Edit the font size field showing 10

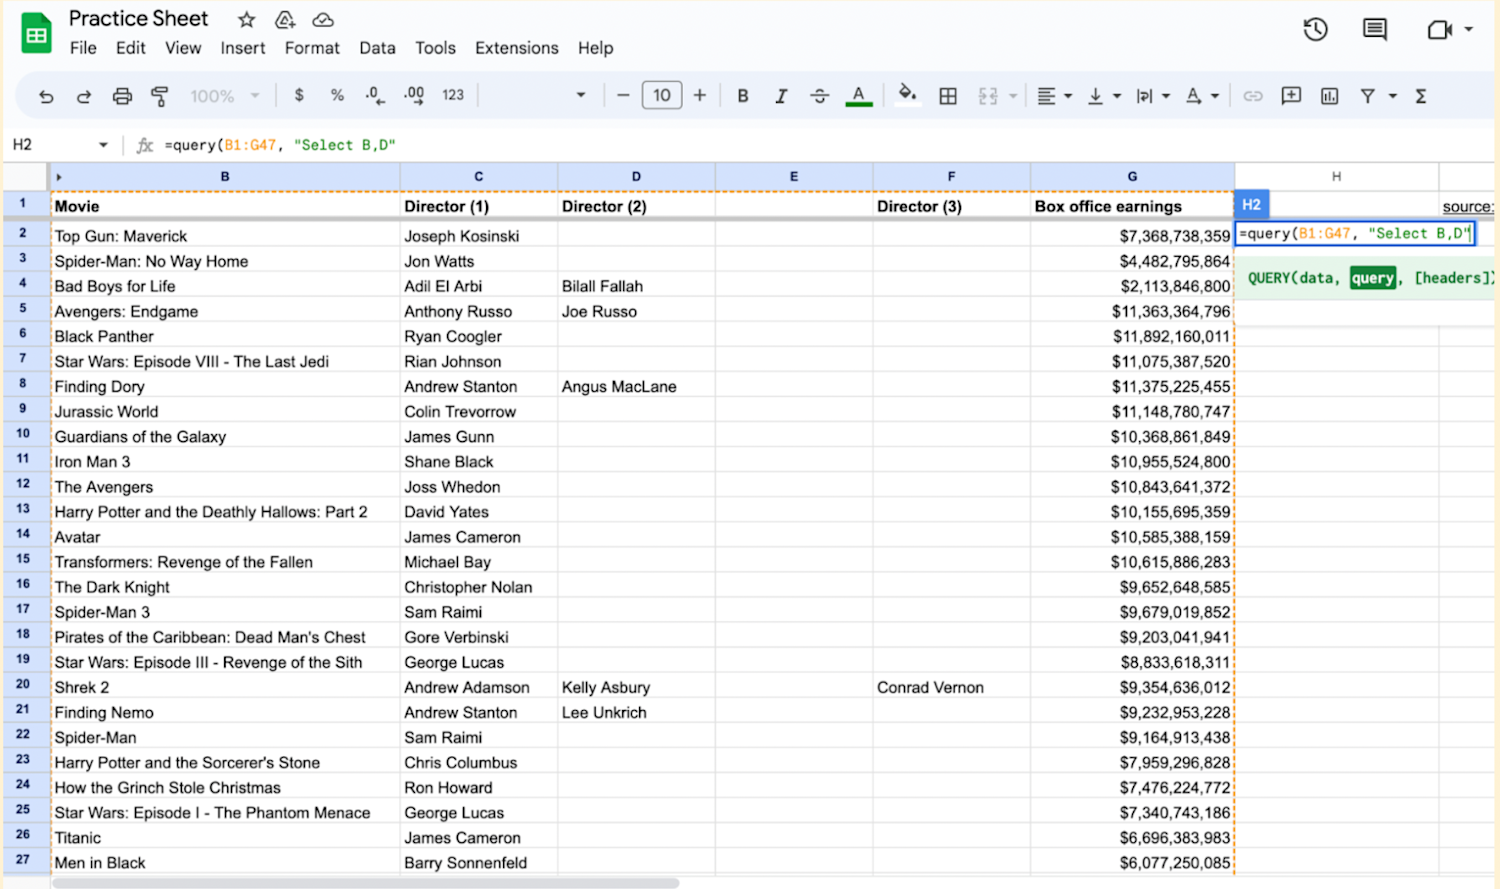coord(662,95)
